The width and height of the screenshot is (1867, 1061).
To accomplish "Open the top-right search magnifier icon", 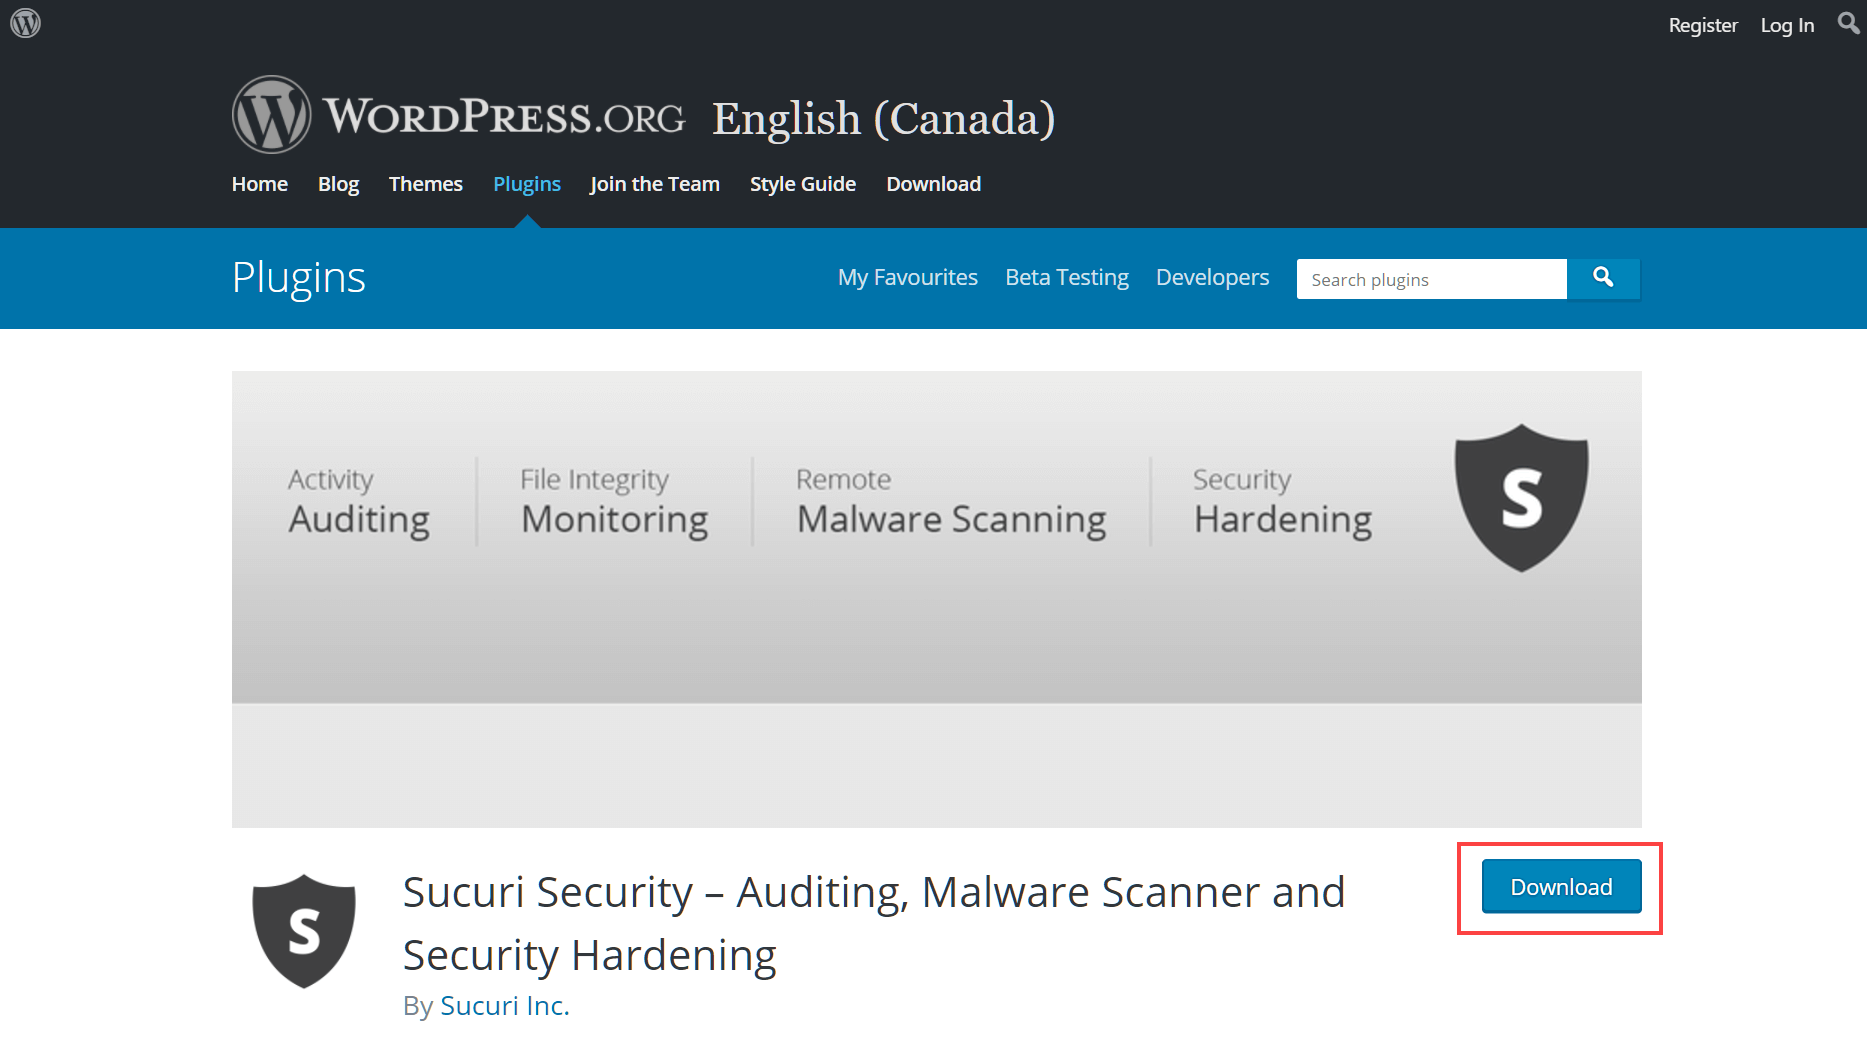I will (1848, 23).
